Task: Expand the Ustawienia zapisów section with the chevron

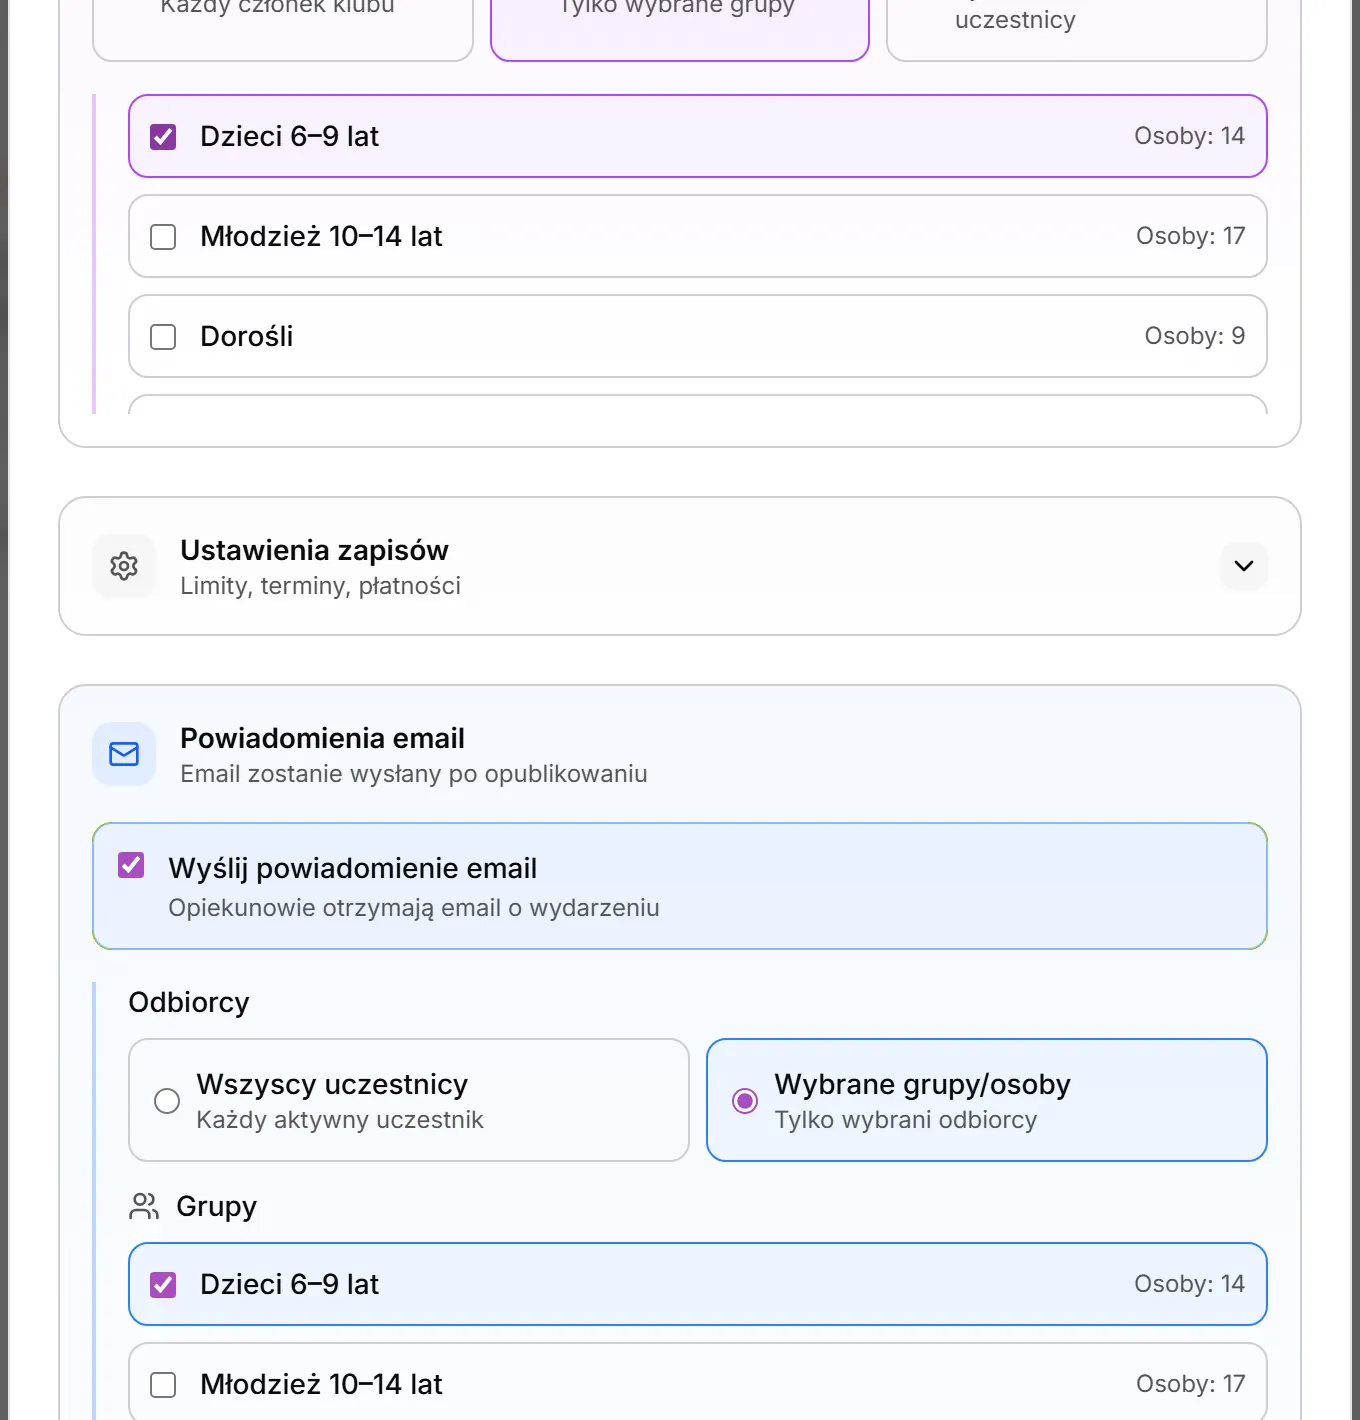Action: tap(1244, 566)
